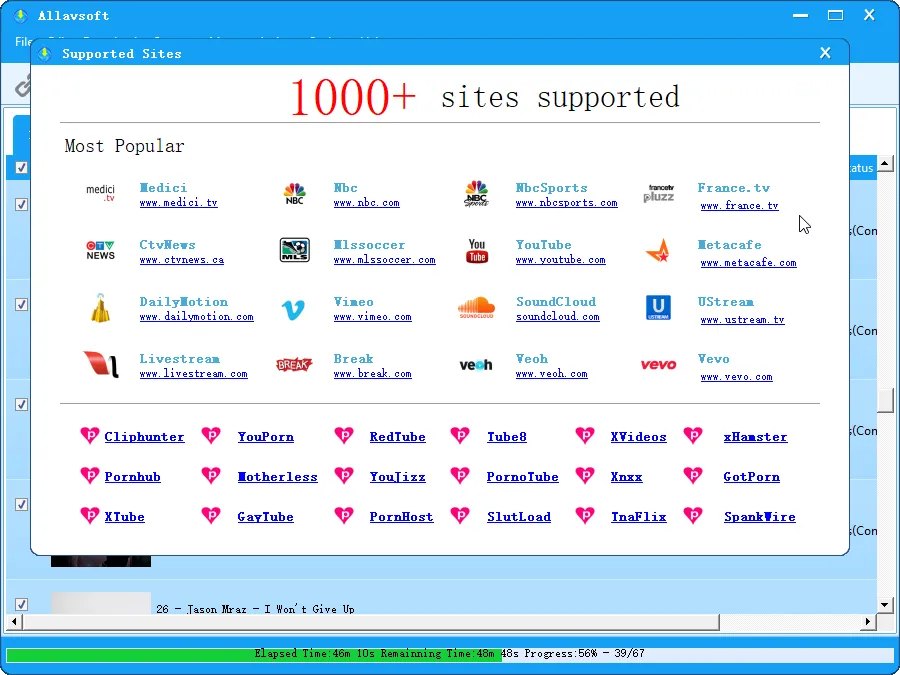Uncheck the first download row checkbox
The width and height of the screenshot is (900, 675).
21,204
